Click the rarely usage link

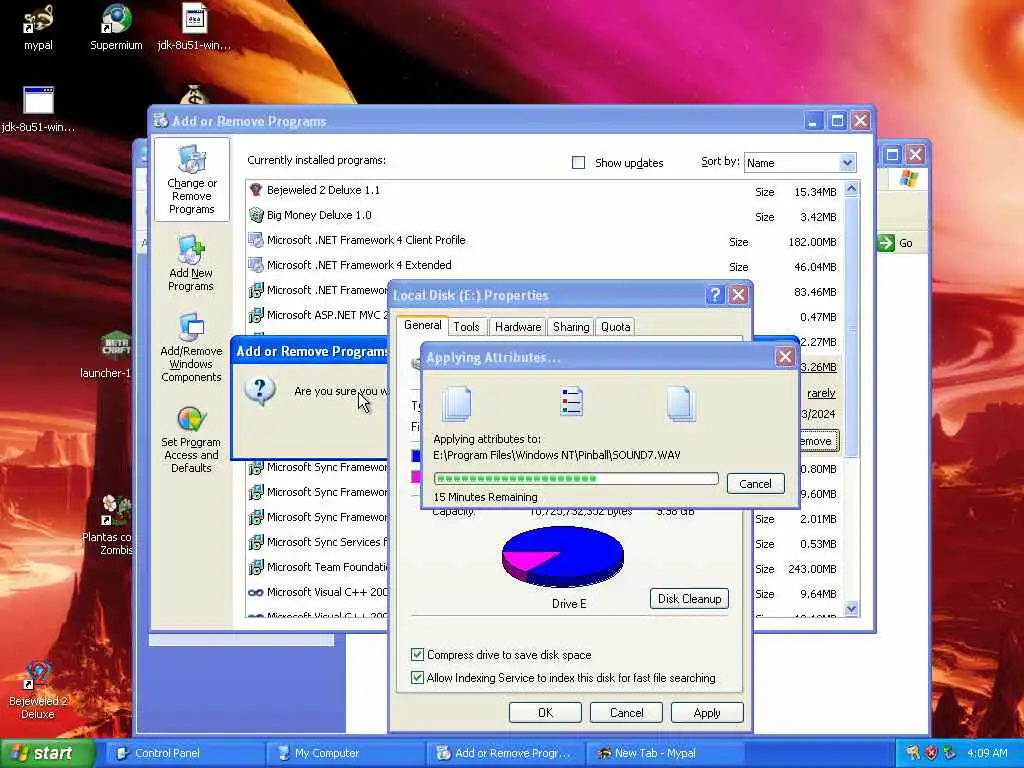tap(821, 393)
